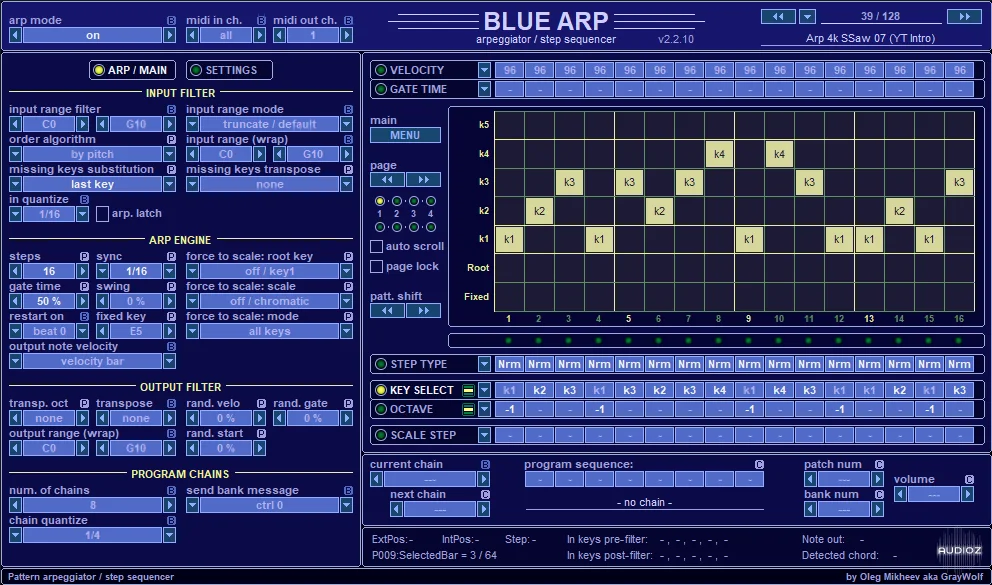Enable auto scroll checkbox

point(376,246)
